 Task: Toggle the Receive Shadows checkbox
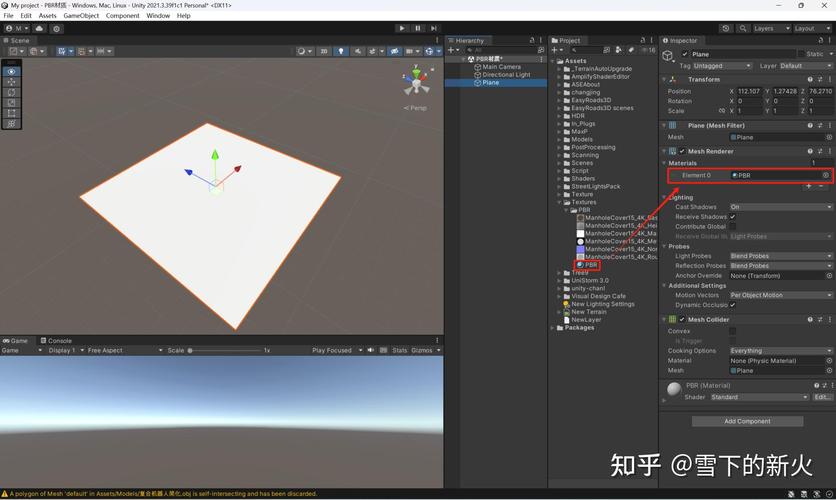(x=733, y=216)
